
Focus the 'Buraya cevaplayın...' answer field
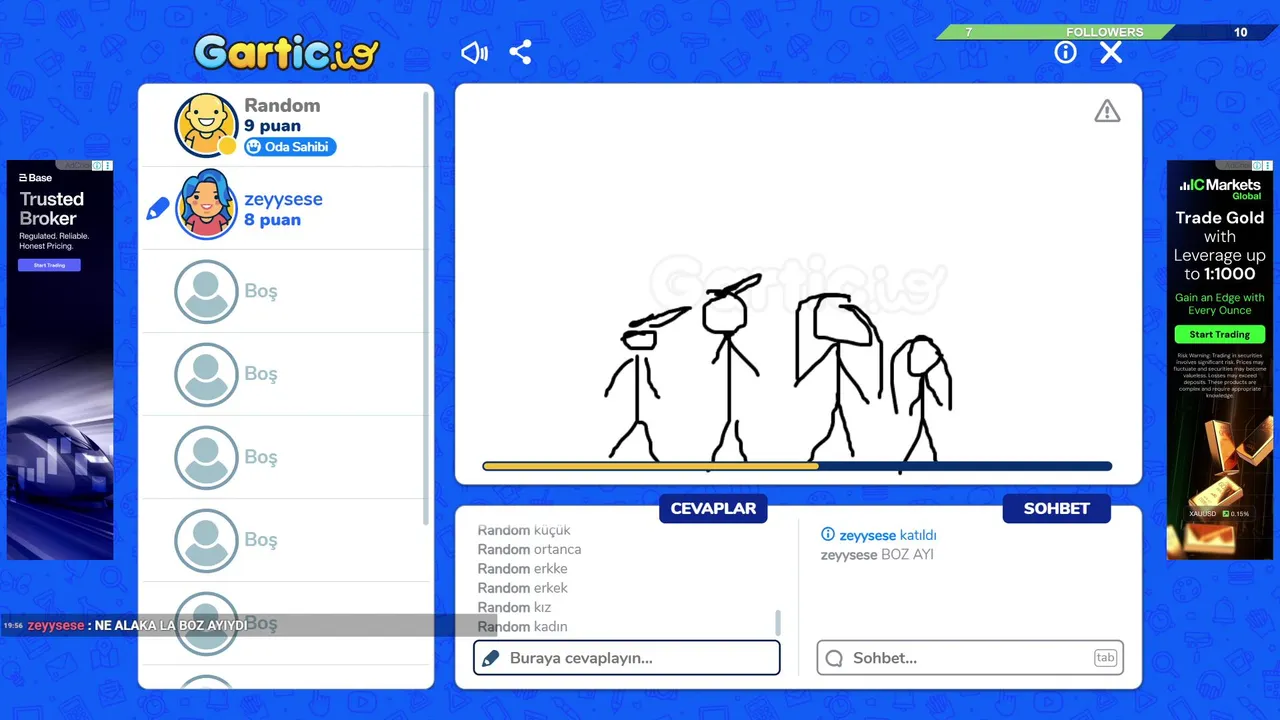click(x=626, y=658)
